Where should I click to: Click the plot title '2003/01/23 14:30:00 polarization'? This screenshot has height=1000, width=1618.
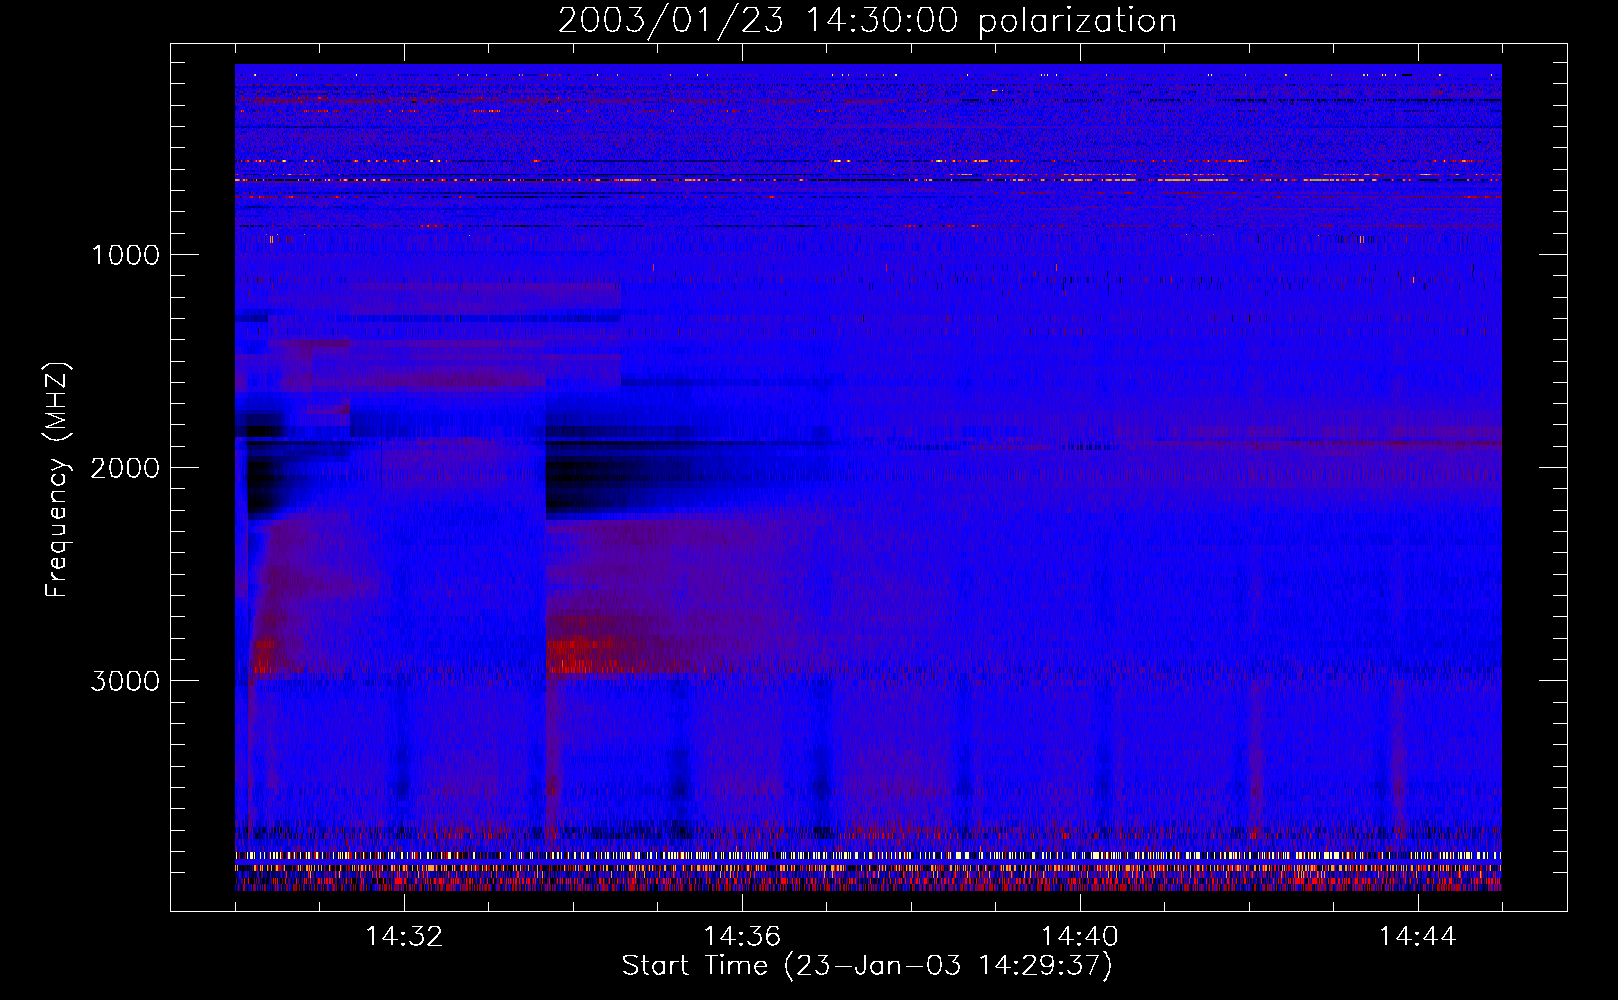point(867,20)
